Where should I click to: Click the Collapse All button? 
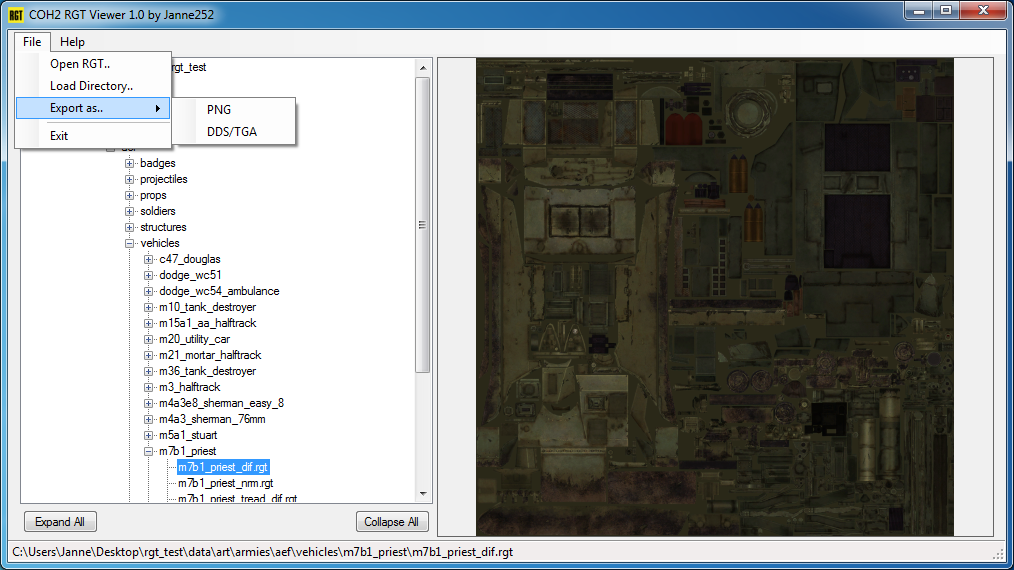coord(392,521)
